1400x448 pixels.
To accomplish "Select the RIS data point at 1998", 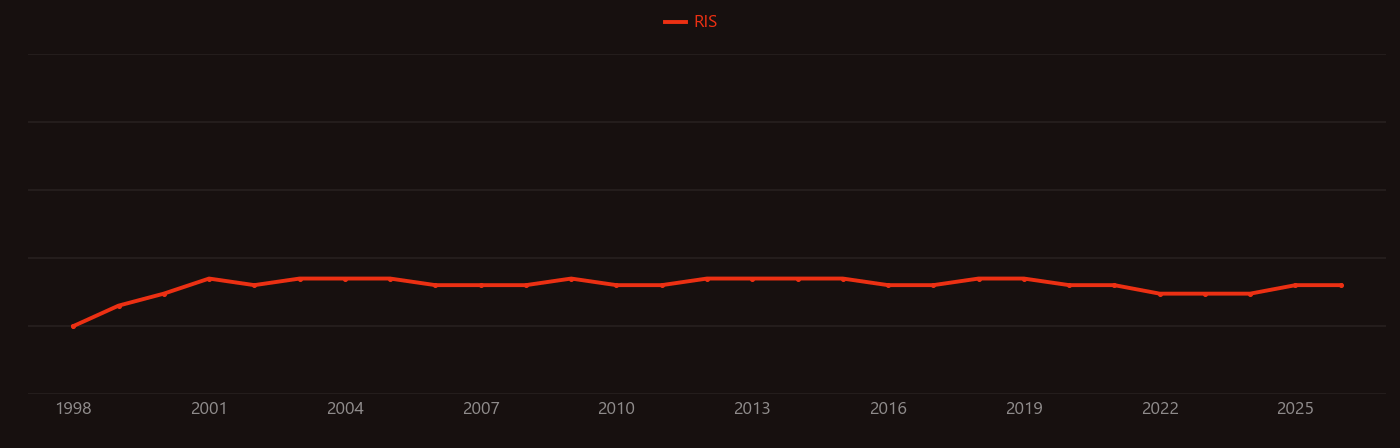I will coord(73,326).
